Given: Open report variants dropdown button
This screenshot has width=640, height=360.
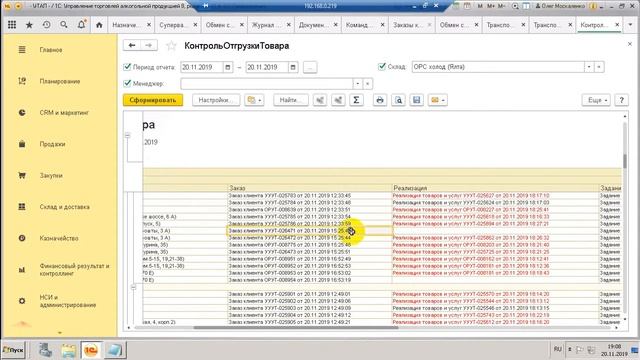Looking at the screenshot, I should (x=254, y=100).
